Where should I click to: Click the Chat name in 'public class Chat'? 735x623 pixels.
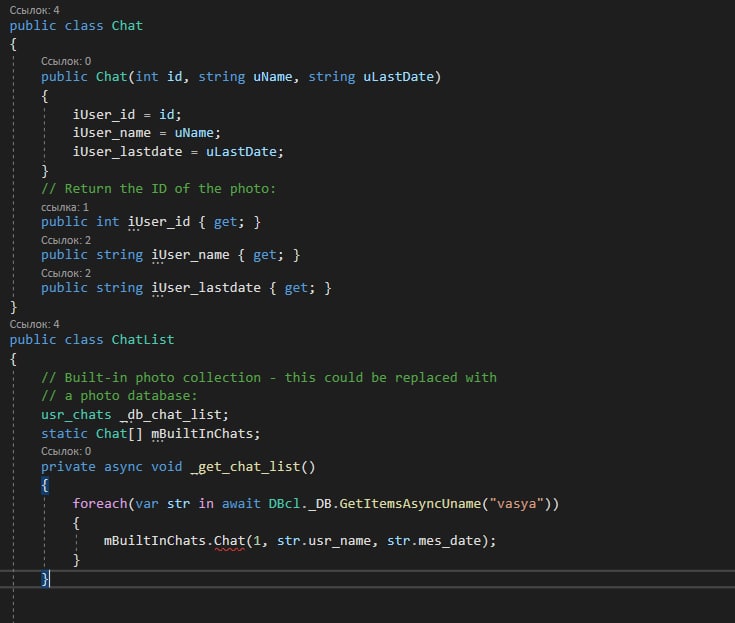tap(127, 26)
